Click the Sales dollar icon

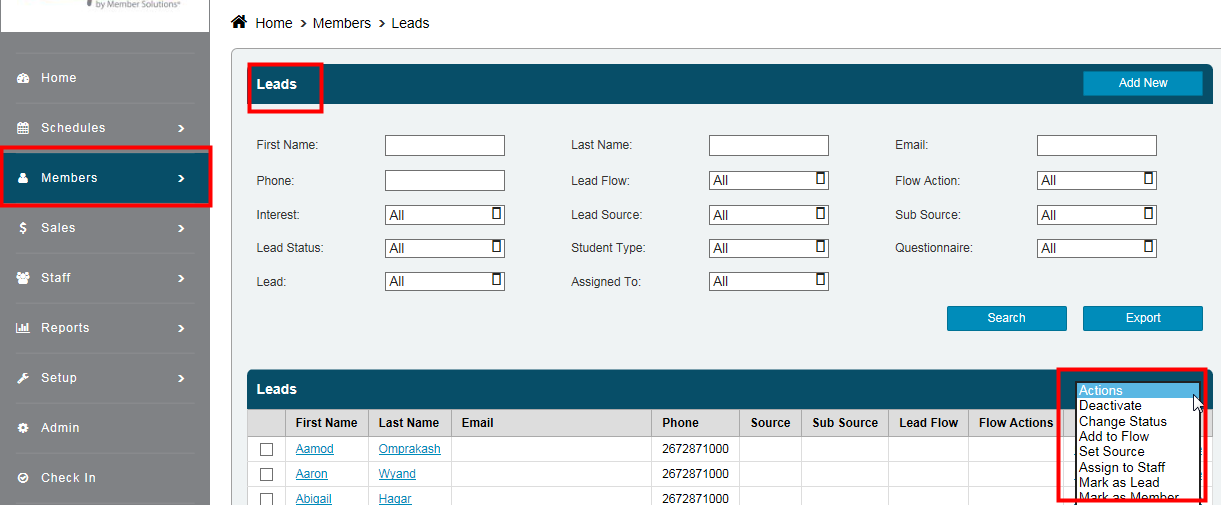tap(23, 228)
